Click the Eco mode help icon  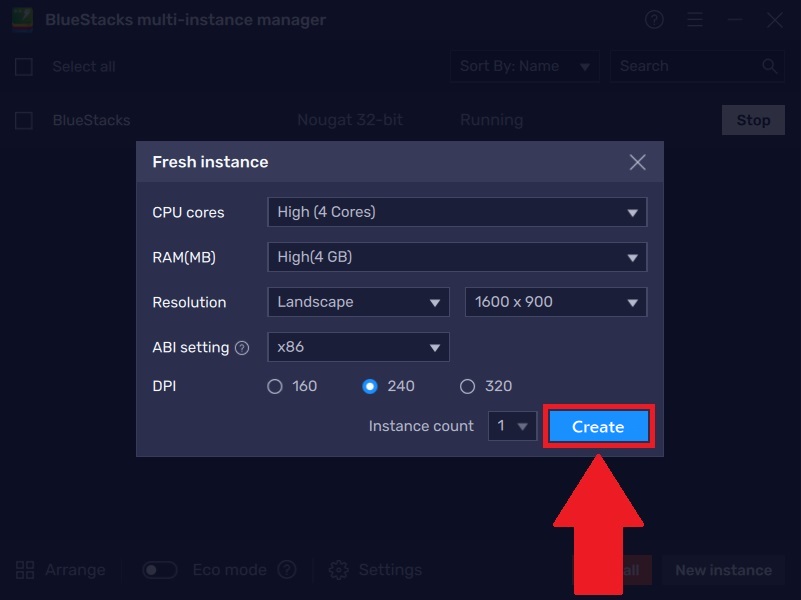click(287, 569)
